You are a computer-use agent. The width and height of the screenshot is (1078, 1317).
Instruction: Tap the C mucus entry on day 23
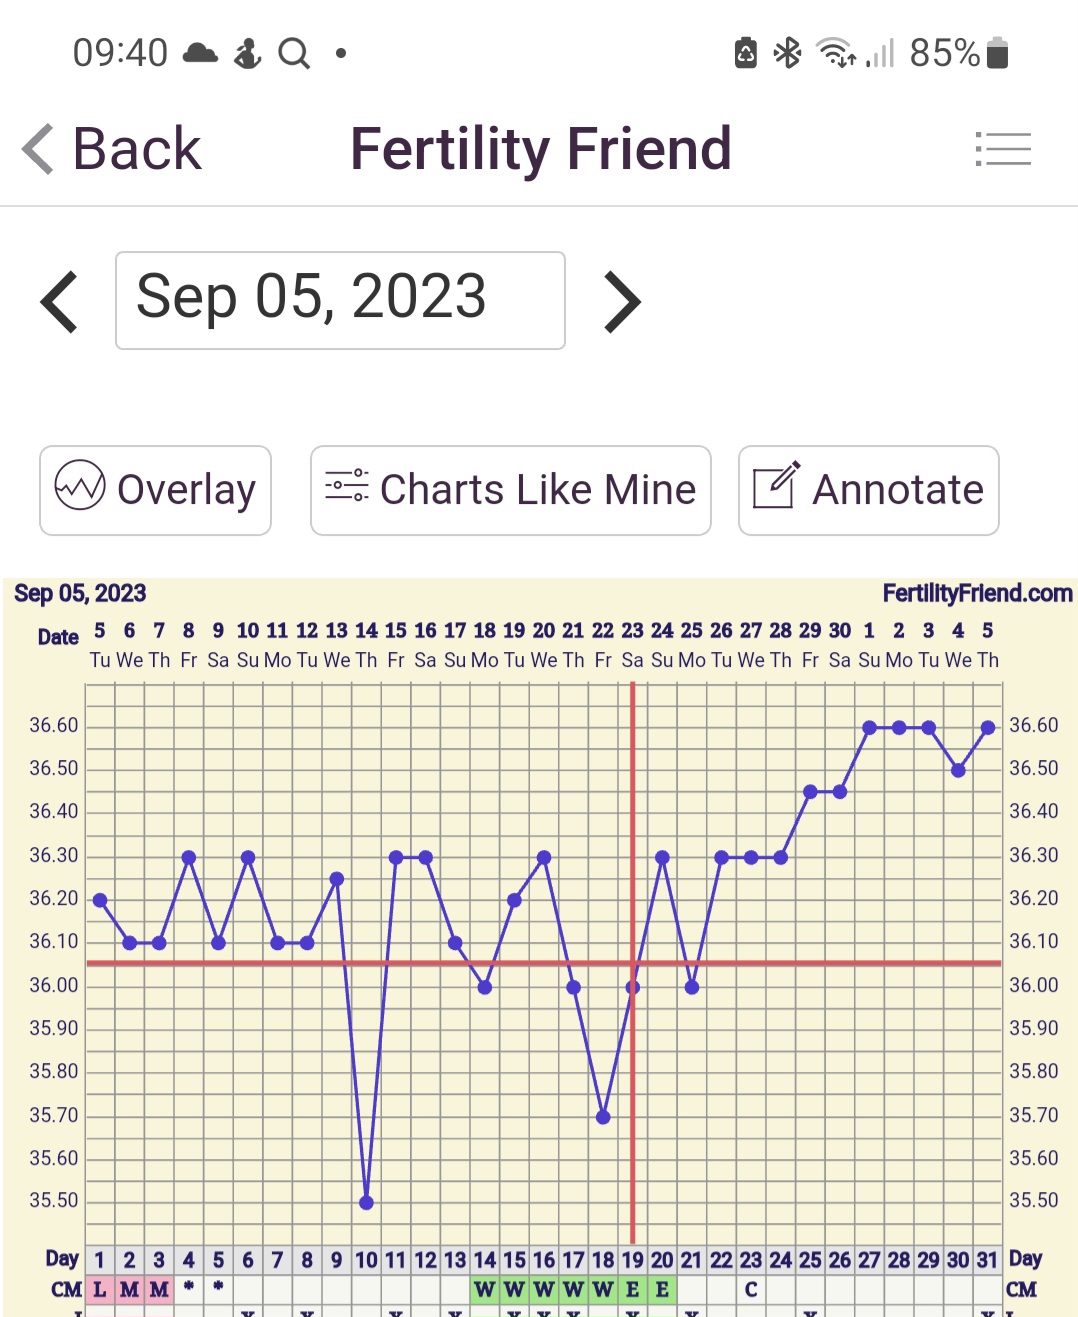pos(751,1289)
